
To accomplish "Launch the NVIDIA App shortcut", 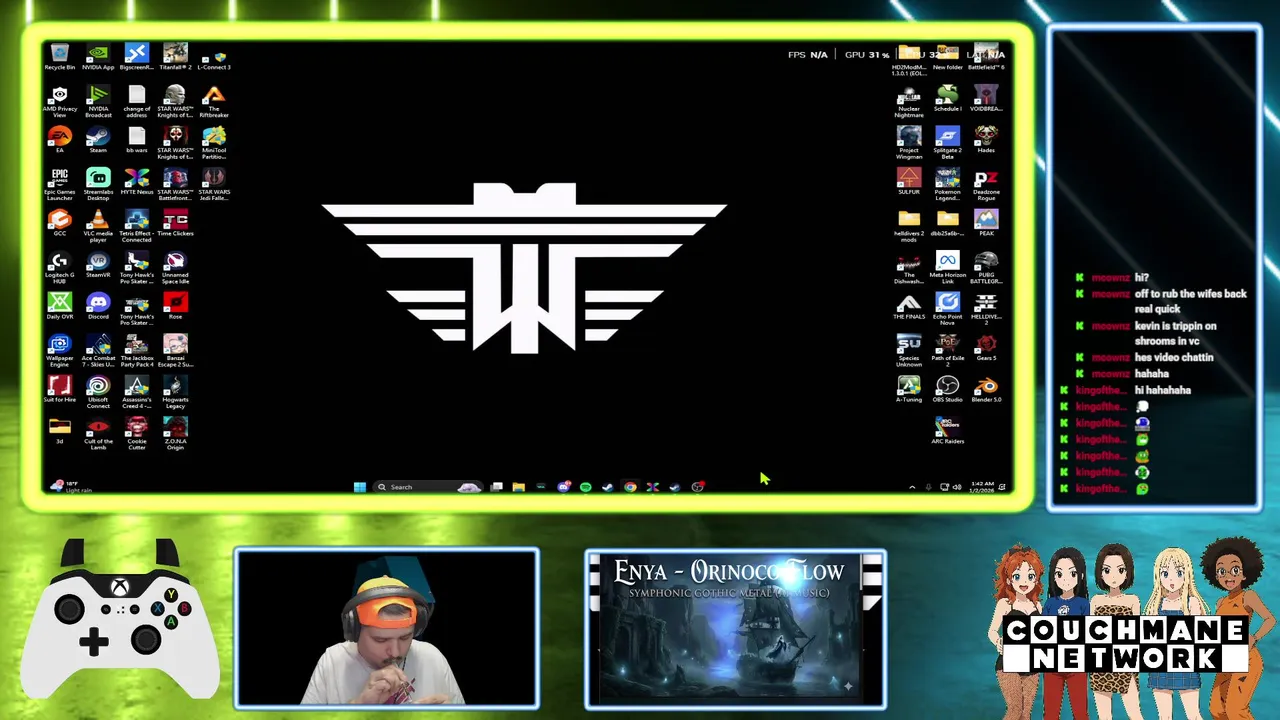I will [98, 56].
